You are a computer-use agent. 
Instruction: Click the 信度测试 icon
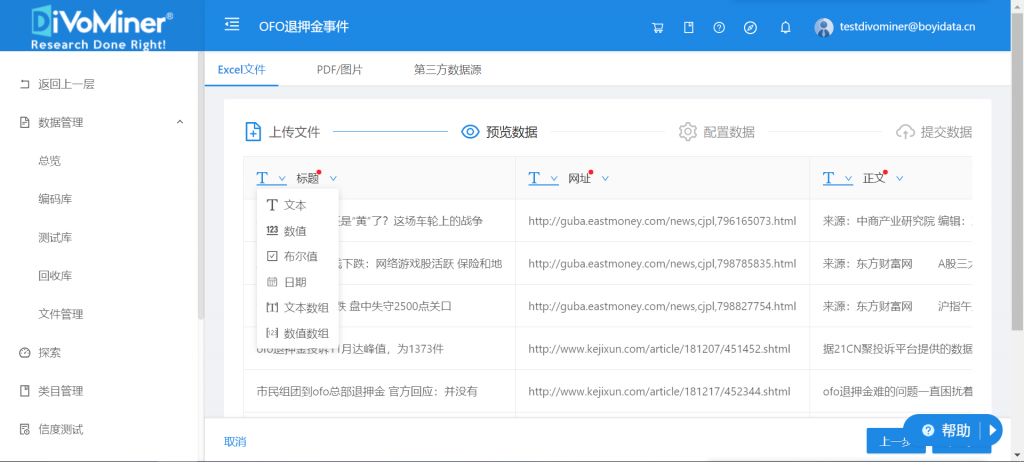click(25, 429)
